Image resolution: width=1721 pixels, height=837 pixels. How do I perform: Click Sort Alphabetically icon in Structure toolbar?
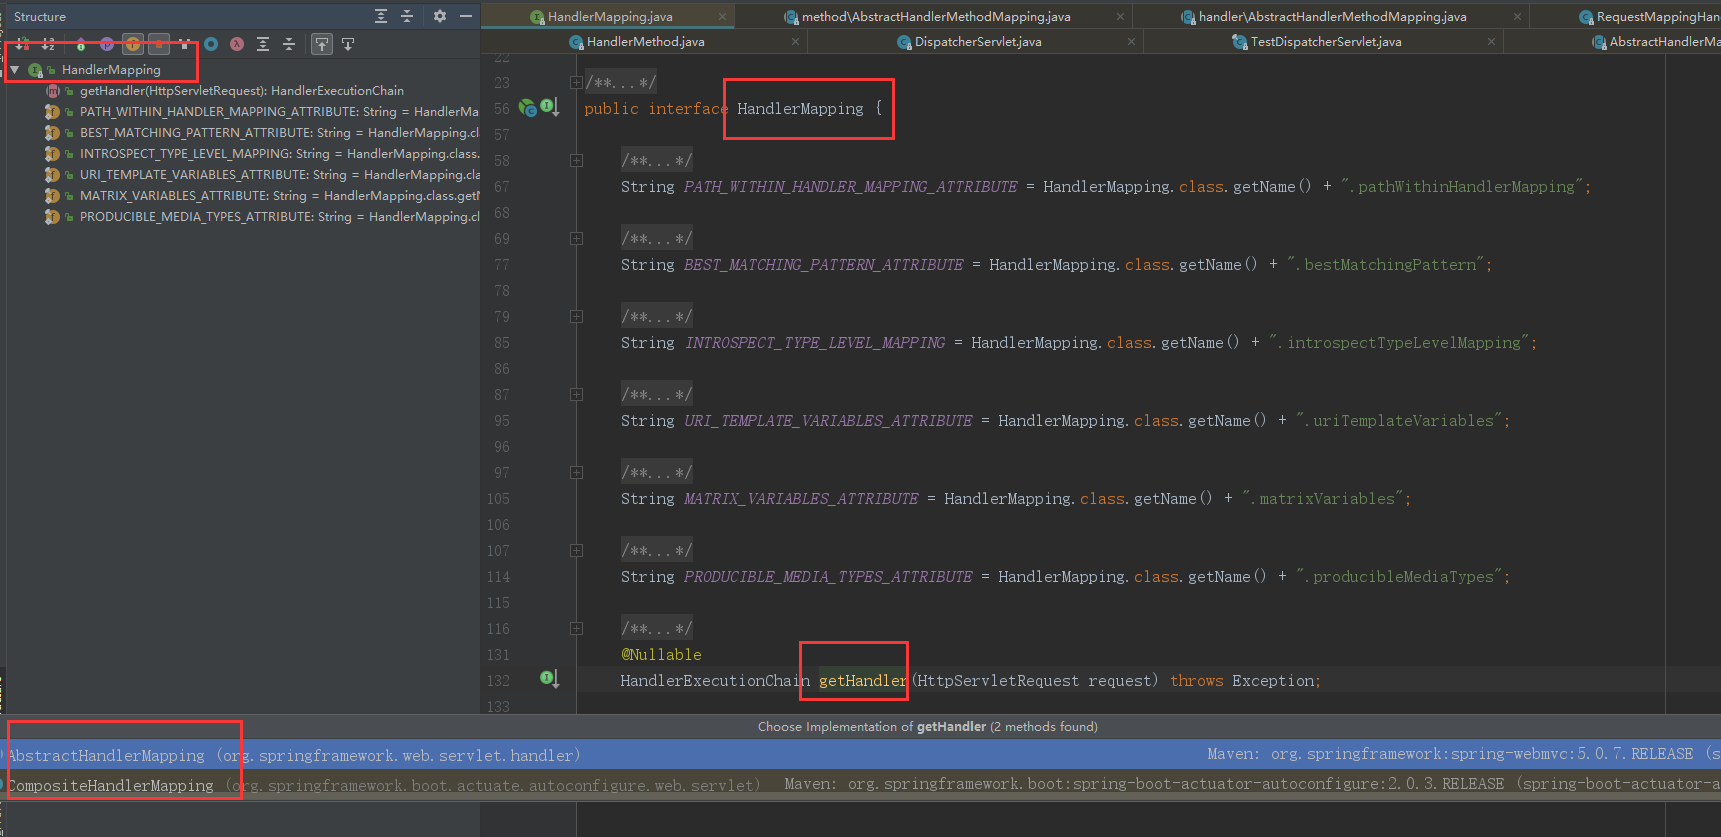tap(48, 44)
